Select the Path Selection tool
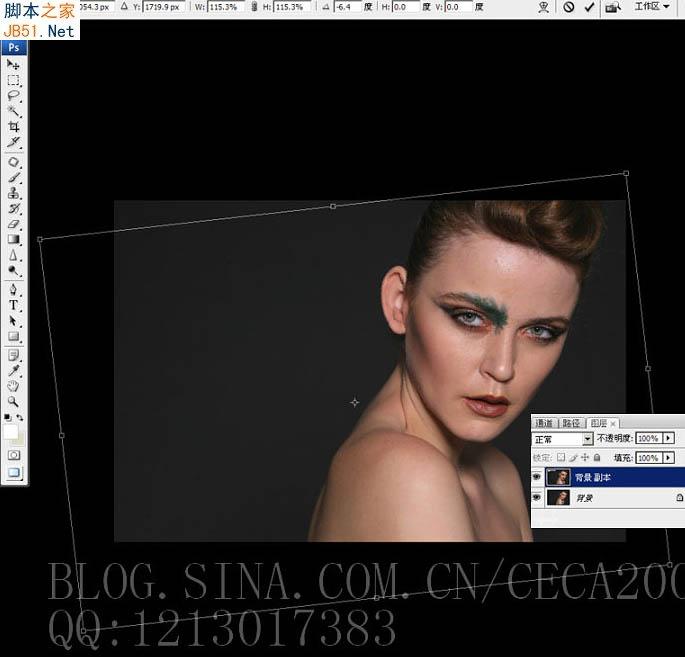Screen dimensions: 685x657 (x=13, y=321)
